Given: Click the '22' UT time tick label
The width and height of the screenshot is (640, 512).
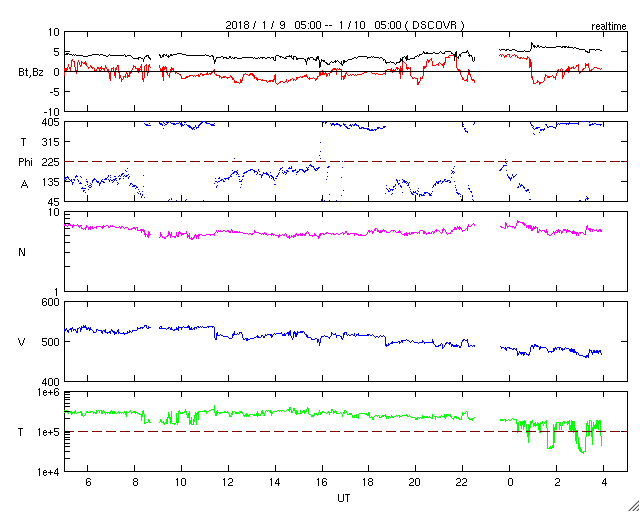Looking at the screenshot, I should click(462, 483).
